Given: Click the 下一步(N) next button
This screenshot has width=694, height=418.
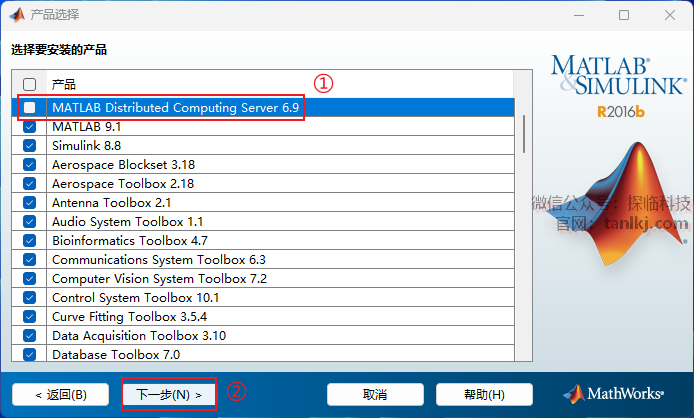Looking at the screenshot, I should [x=169, y=394].
